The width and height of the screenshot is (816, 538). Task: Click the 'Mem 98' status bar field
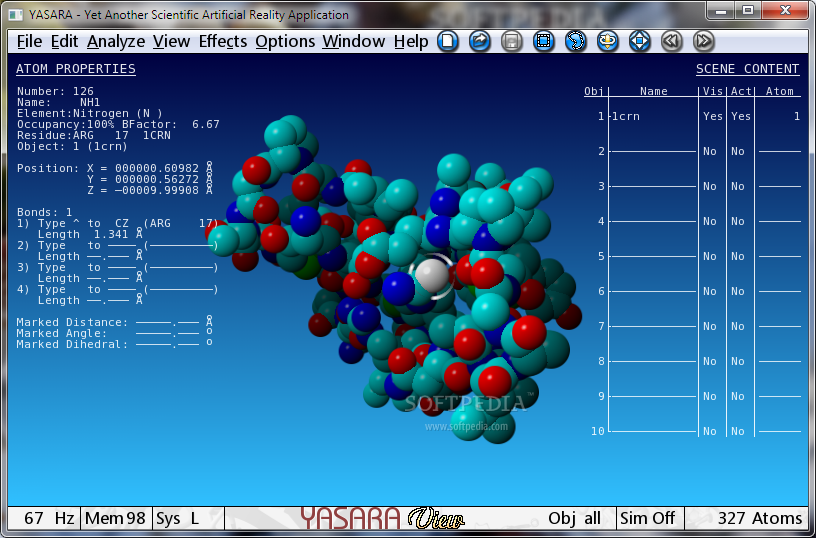click(116, 518)
